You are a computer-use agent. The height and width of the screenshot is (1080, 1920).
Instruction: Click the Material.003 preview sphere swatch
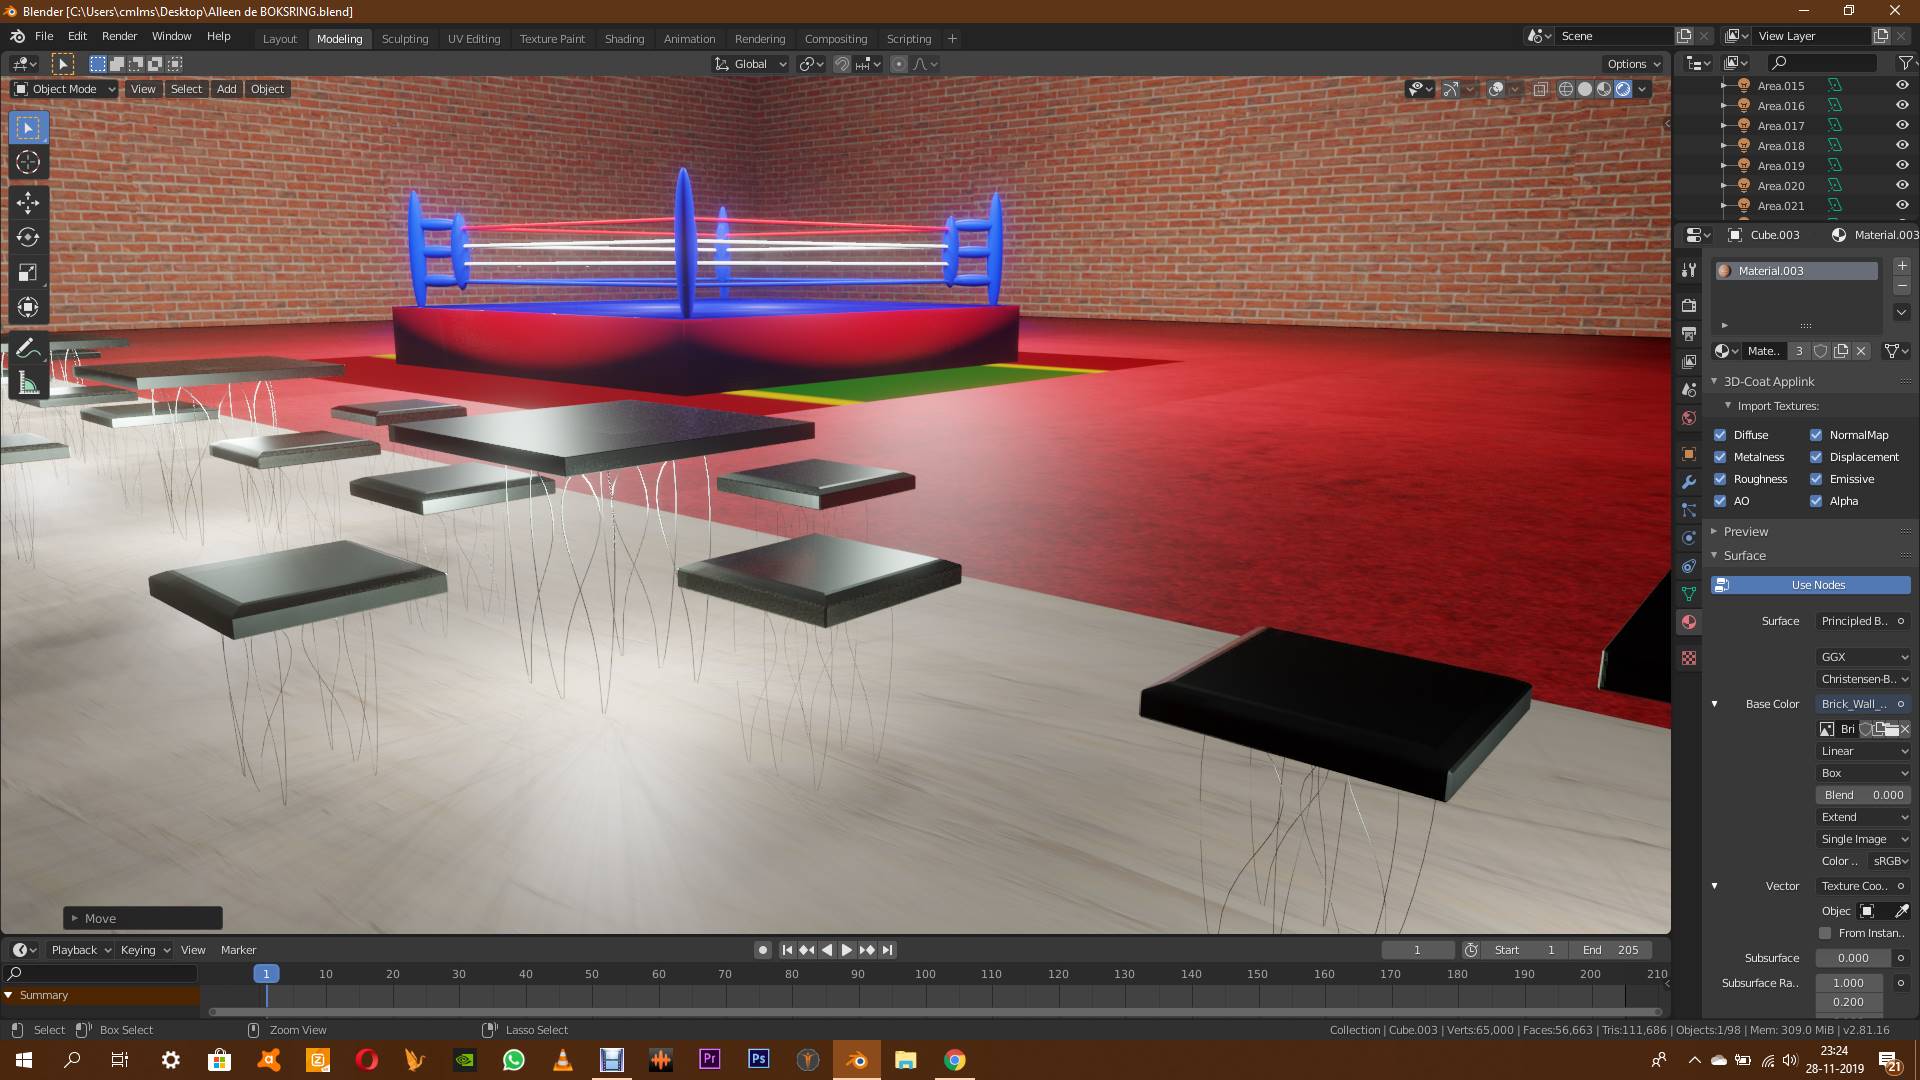(1724, 270)
